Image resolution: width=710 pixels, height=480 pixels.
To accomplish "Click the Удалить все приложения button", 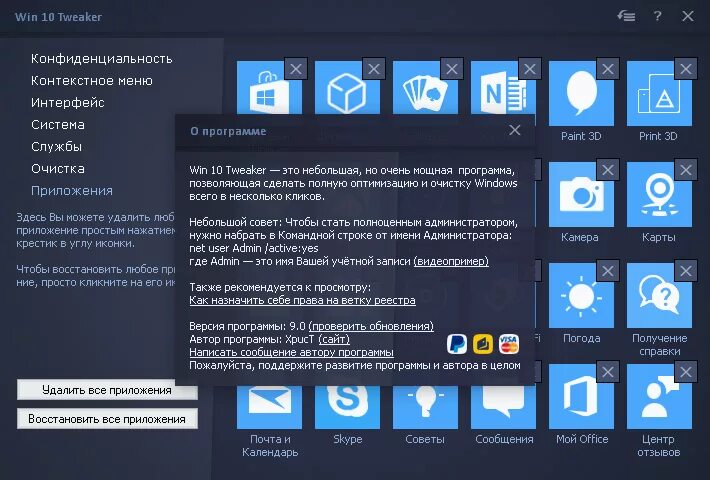I will 107,390.
